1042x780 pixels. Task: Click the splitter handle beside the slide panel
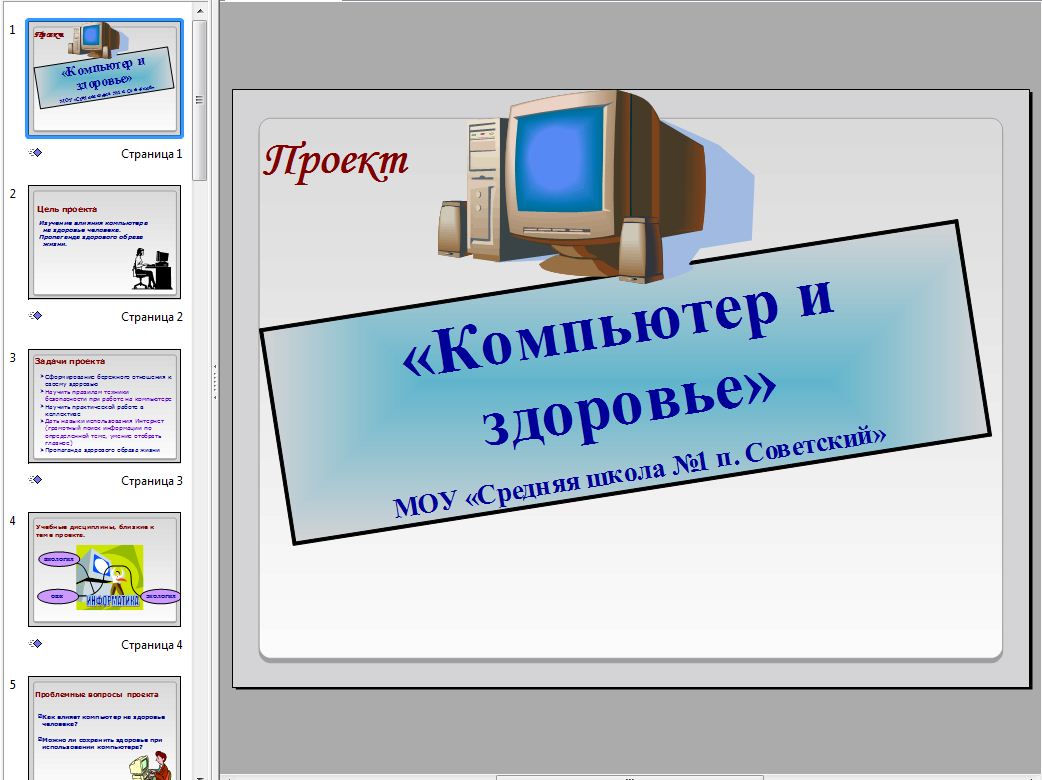click(x=215, y=381)
